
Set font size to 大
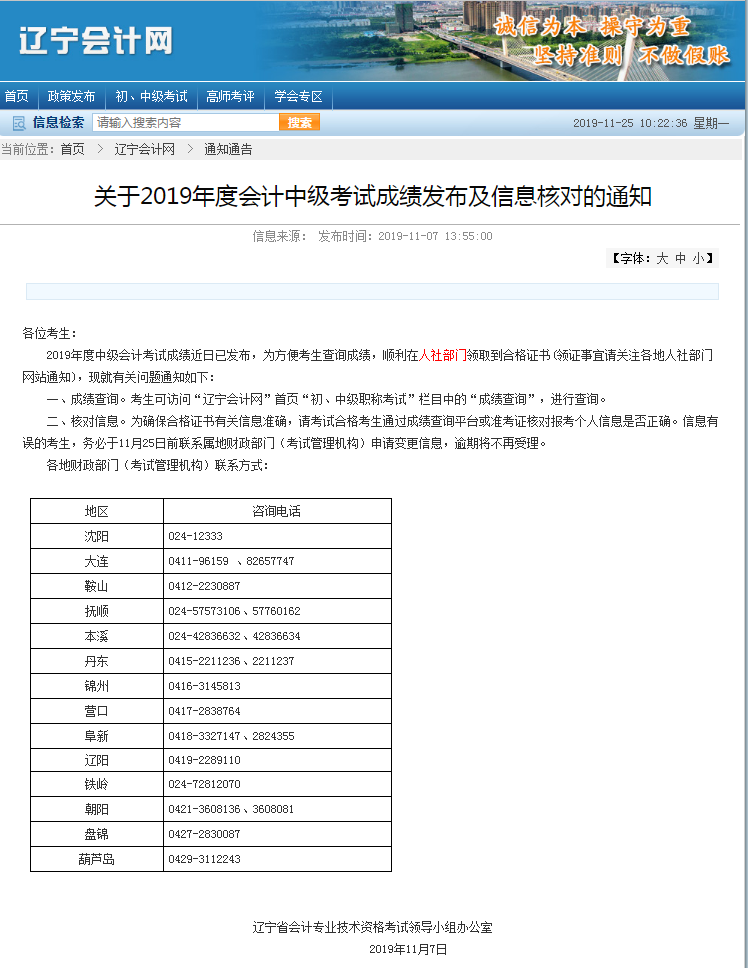662,259
